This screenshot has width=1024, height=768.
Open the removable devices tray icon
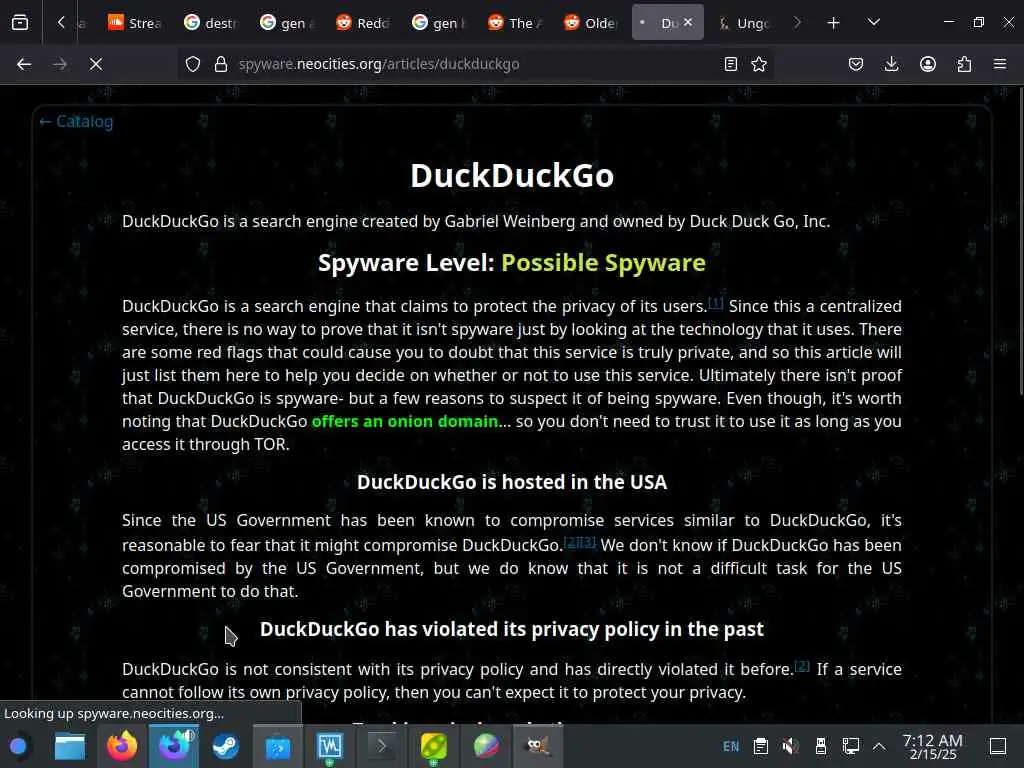(x=821, y=746)
